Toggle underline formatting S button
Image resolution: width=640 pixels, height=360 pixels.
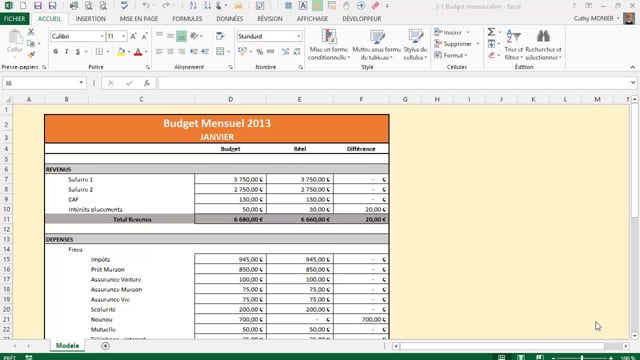78,51
